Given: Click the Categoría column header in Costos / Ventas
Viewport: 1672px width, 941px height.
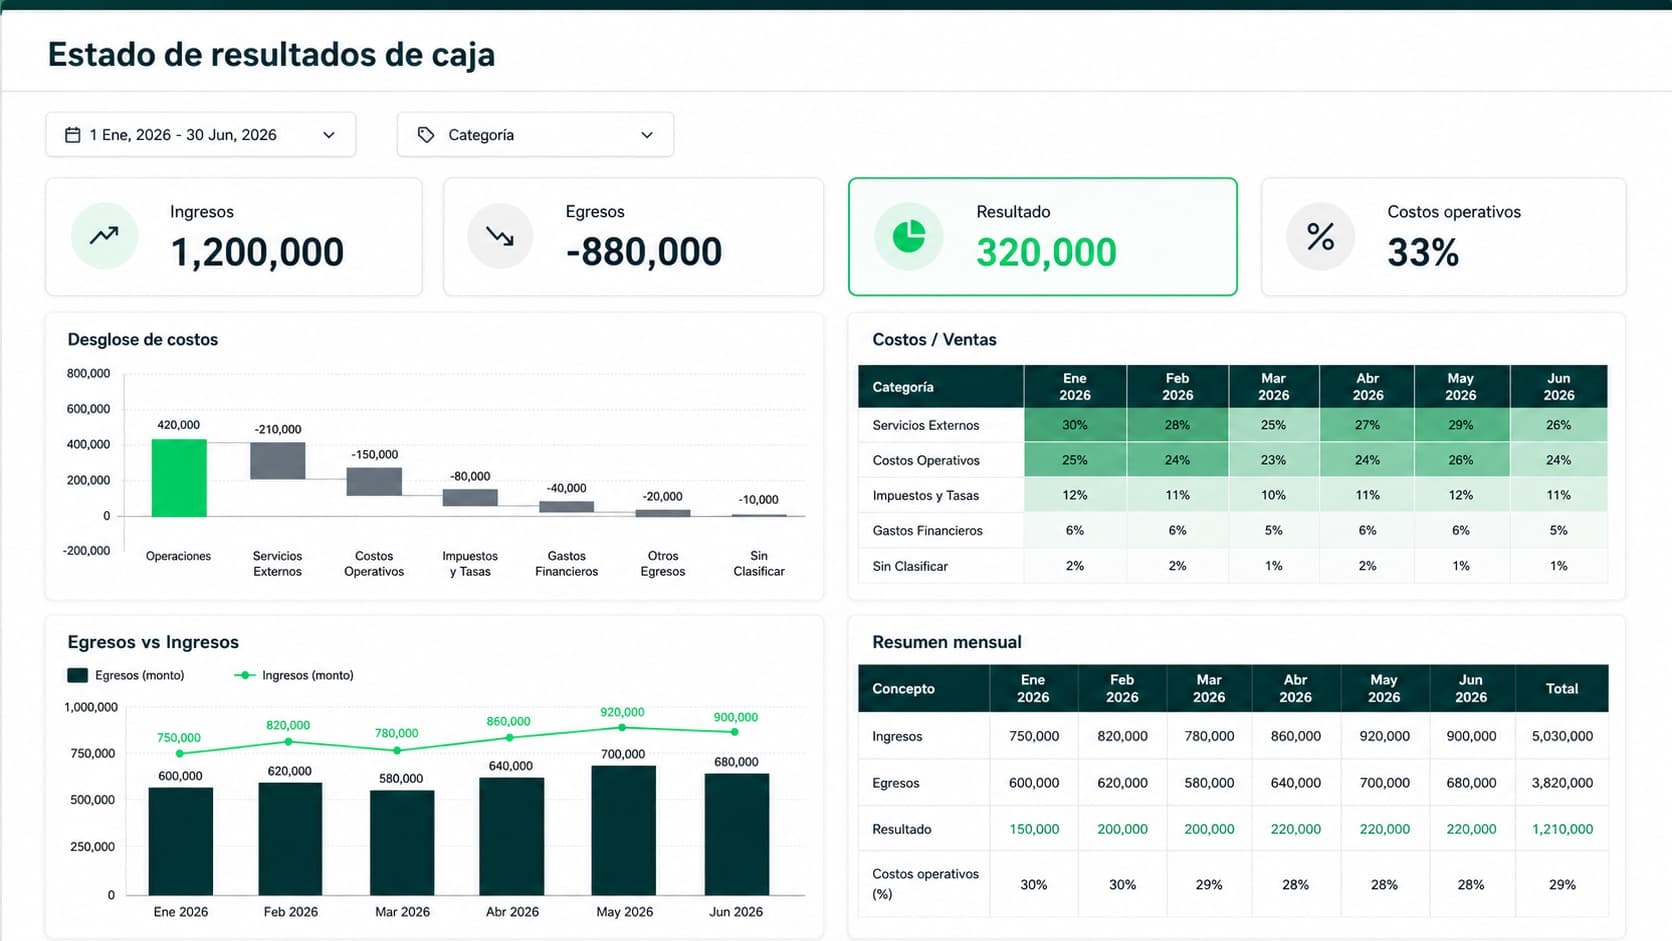Looking at the screenshot, I should click(x=941, y=387).
